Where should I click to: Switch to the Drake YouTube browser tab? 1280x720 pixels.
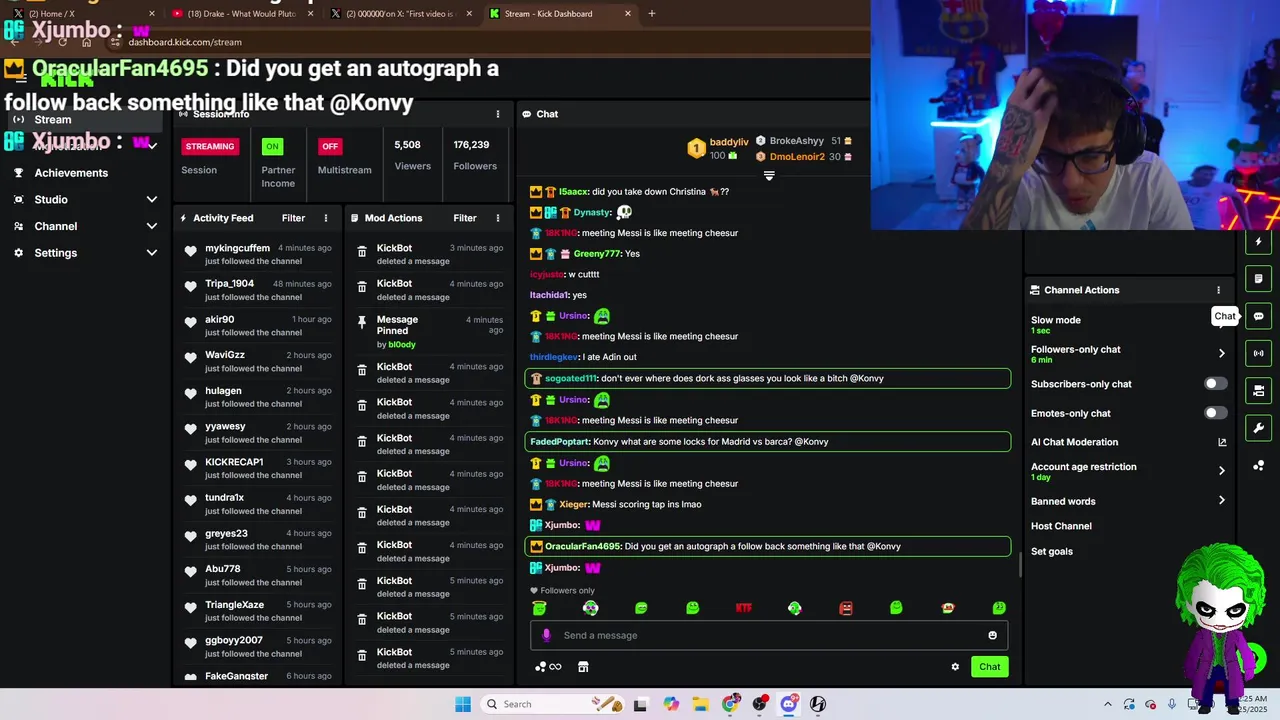[243, 14]
